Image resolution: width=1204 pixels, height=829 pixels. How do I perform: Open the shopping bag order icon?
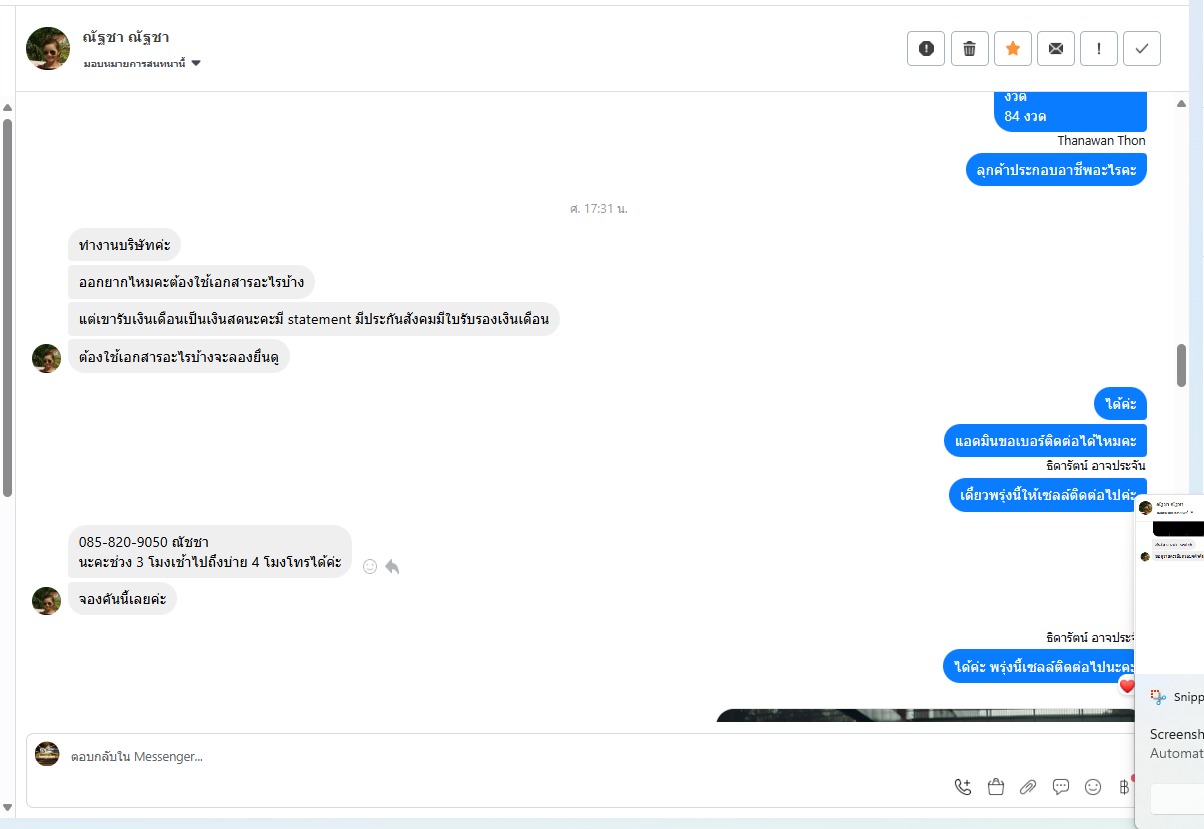(995, 787)
